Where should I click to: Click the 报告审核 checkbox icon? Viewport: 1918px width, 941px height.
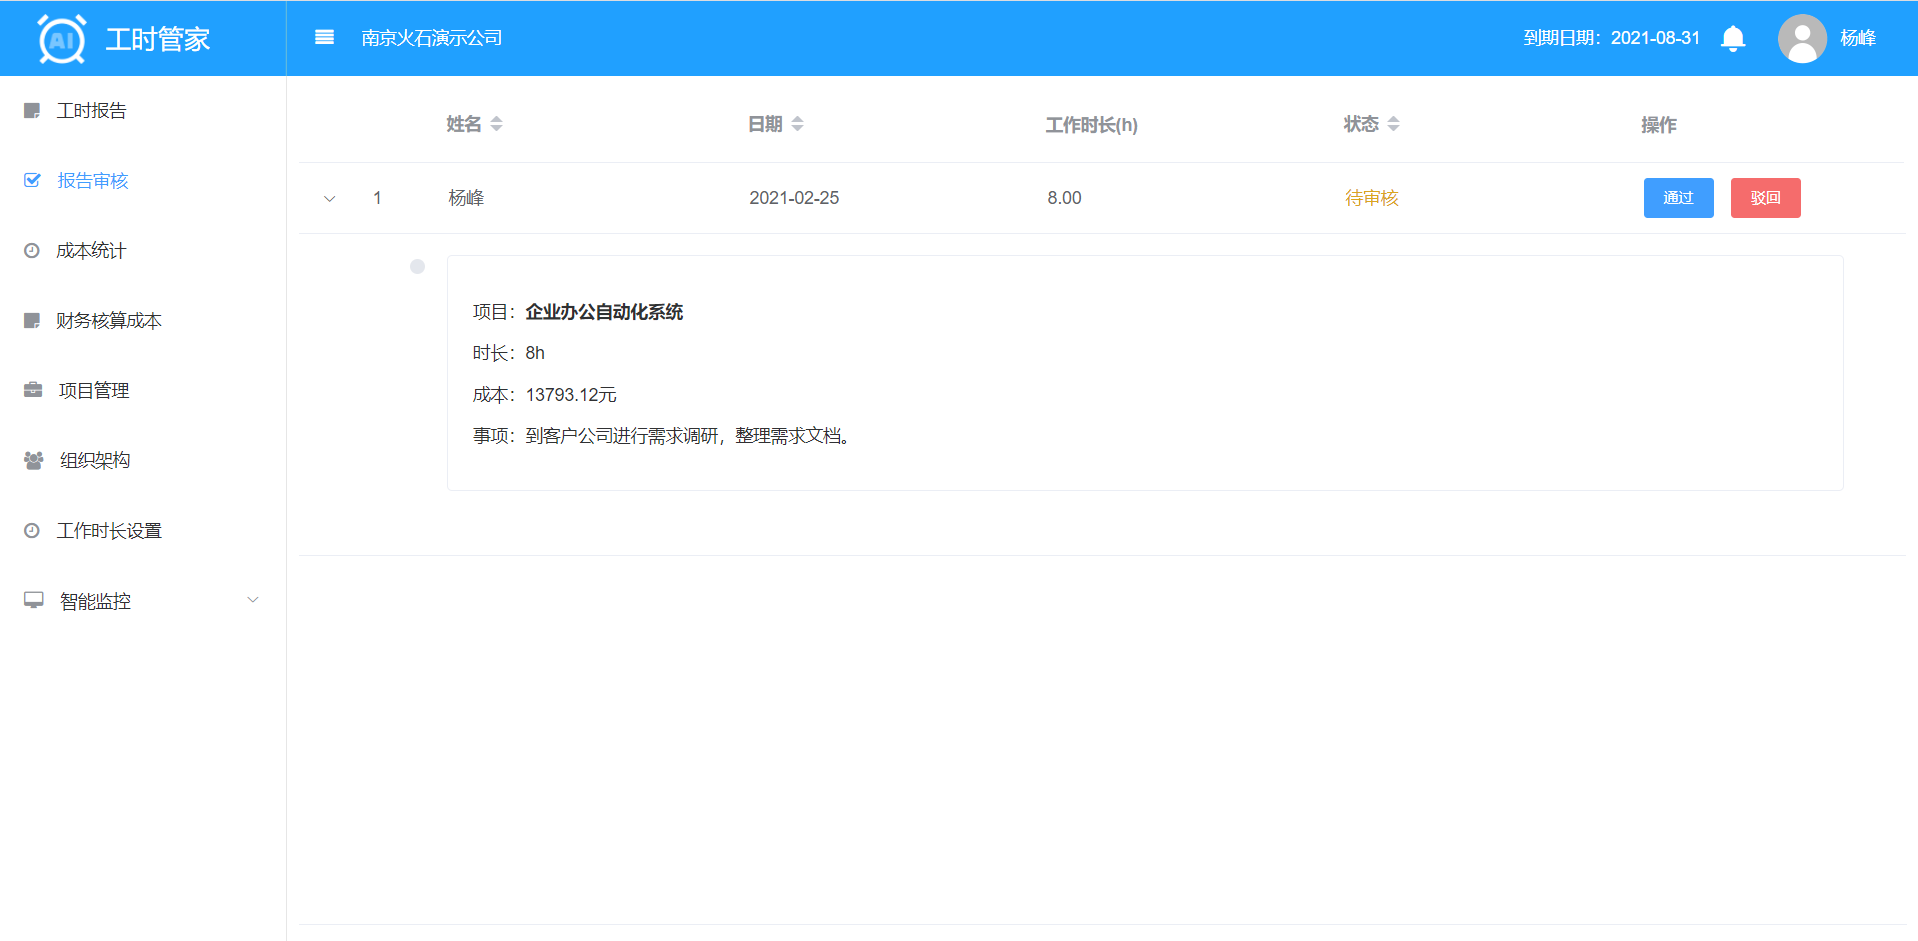coord(32,180)
